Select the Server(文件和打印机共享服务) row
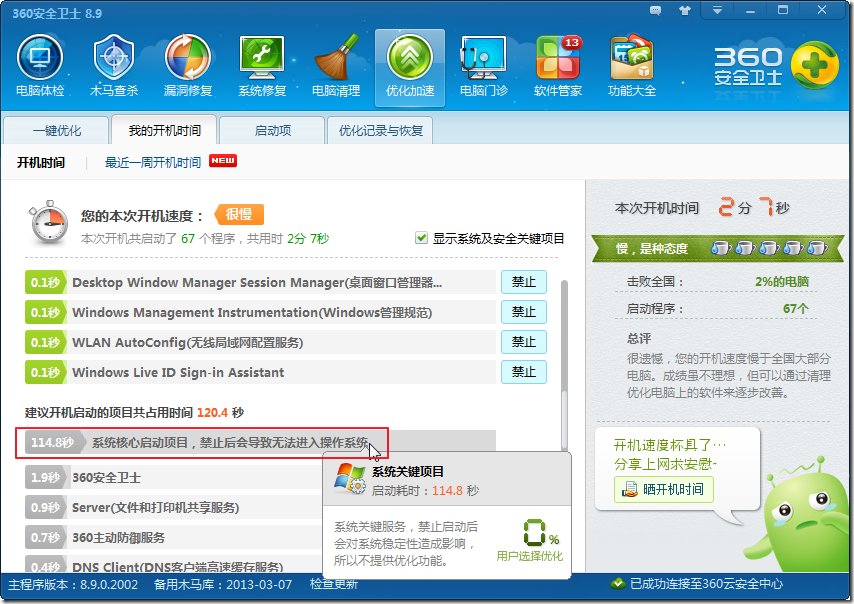The width and height of the screenshot is (854, 604). [x=173, y=507]
